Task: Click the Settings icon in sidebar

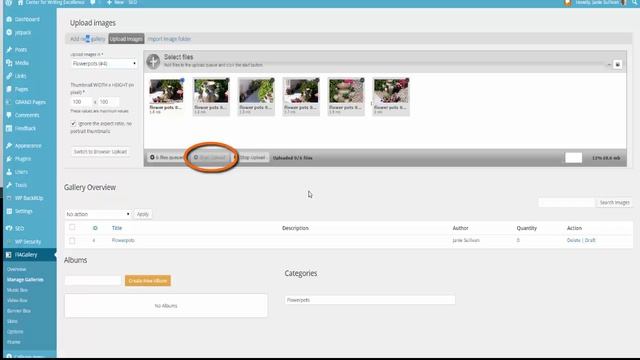Action: click(x=9, y=211)
